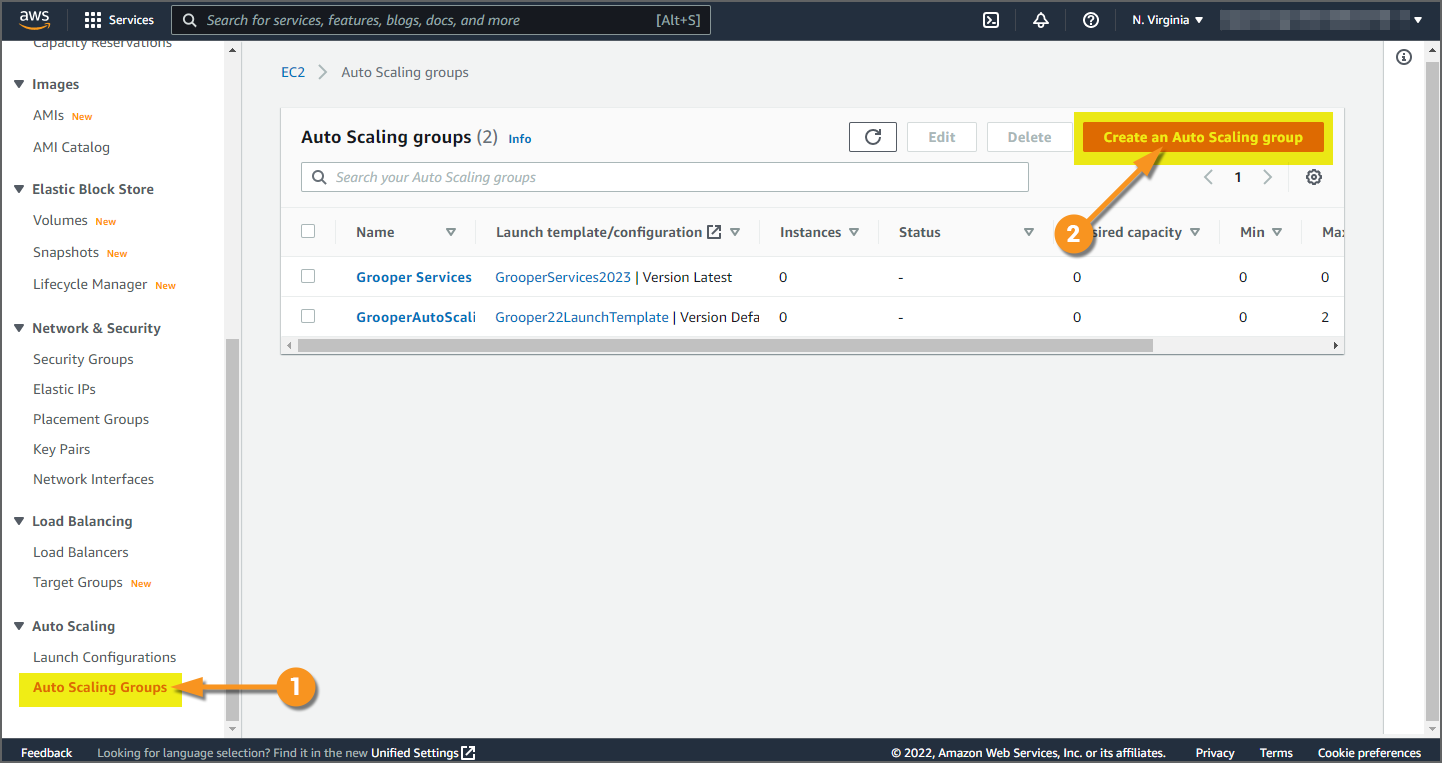Open Network Interfaces in the sidebar
This screenshot has height=763, width=1442.
tap(93, 479)
